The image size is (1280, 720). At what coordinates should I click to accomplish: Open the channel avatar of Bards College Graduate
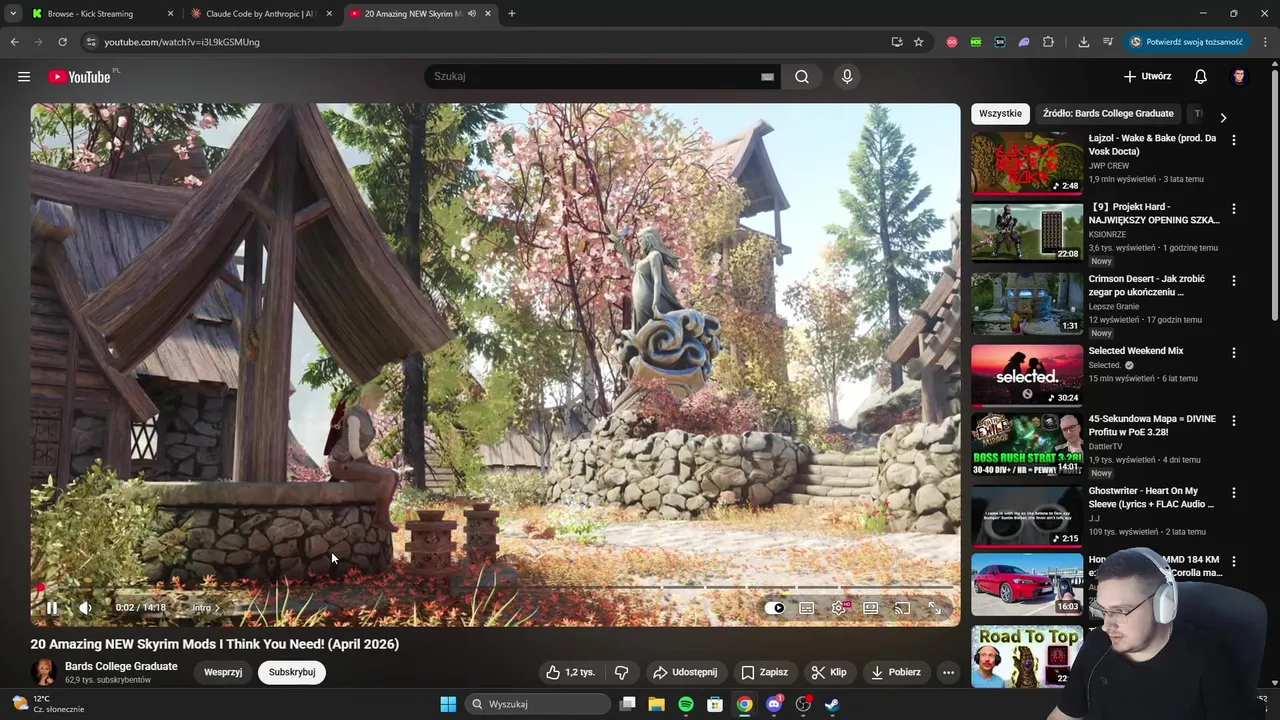point(44,672)
